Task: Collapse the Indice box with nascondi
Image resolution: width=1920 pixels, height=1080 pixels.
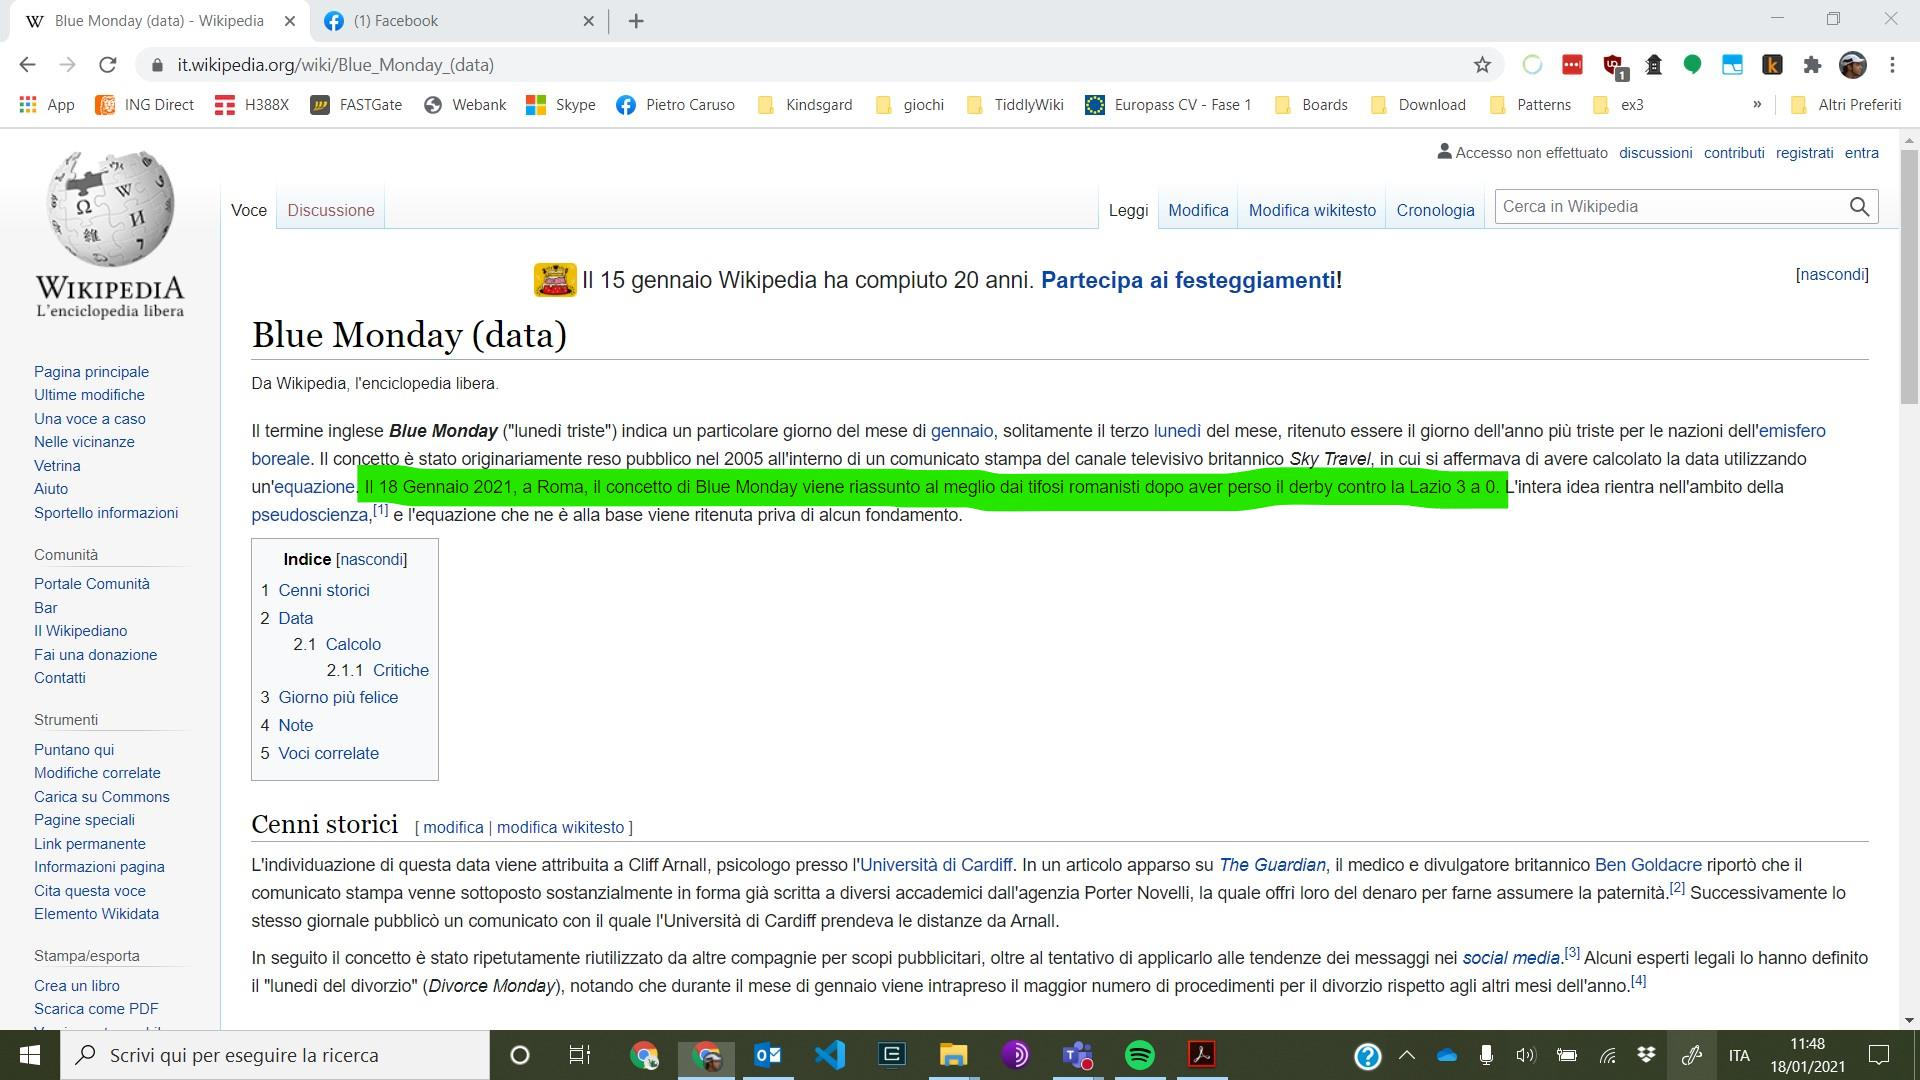Action: click(372, 559)
